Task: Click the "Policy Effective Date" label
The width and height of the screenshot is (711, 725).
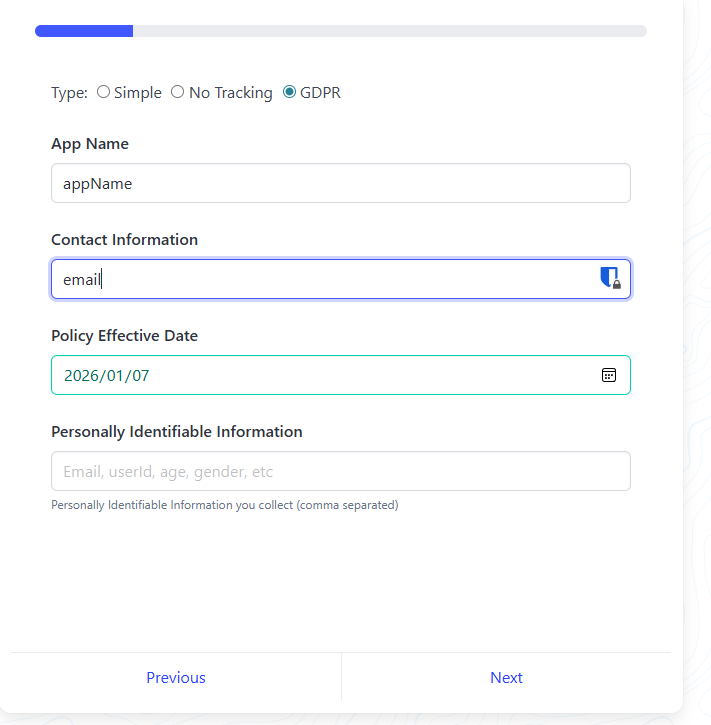Action: (124, 336)
